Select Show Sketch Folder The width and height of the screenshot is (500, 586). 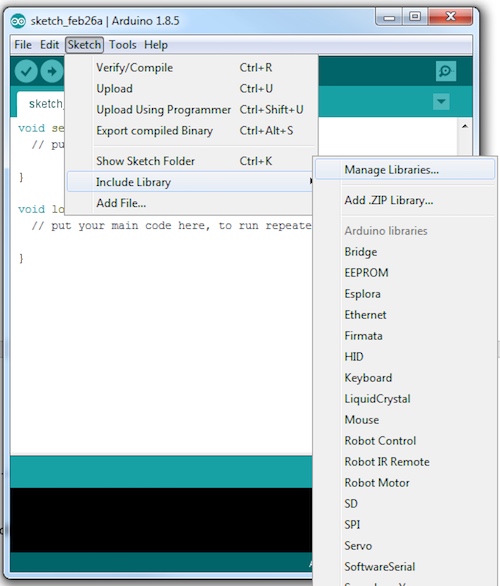coord(191,161)
